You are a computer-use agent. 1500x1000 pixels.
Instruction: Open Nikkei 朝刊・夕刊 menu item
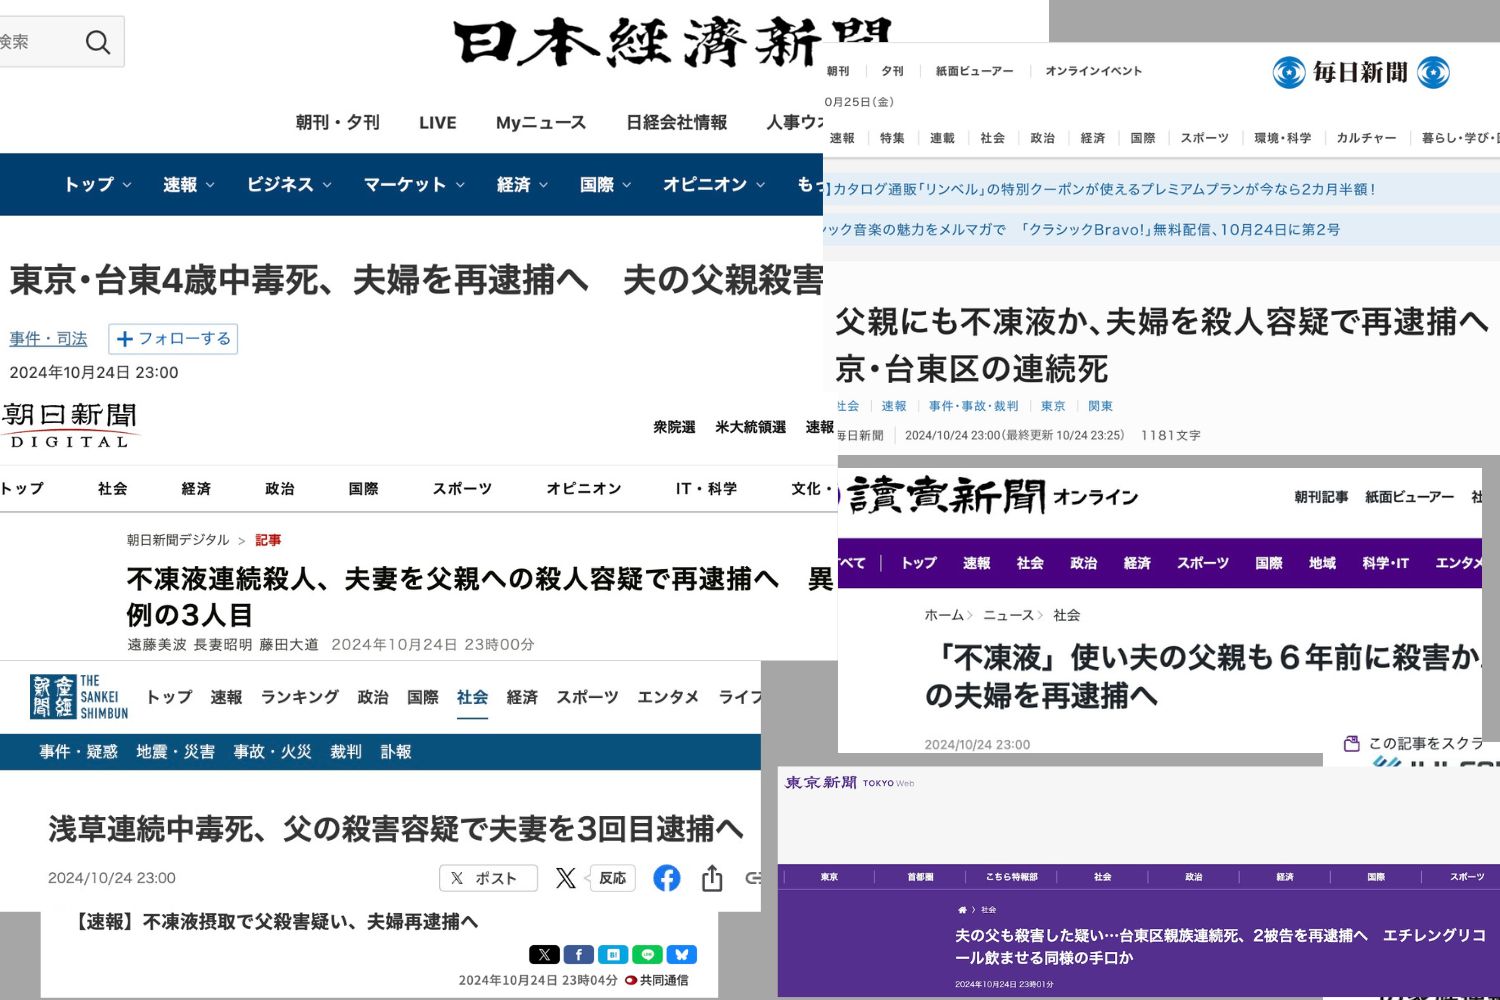[x=337, y=122]
